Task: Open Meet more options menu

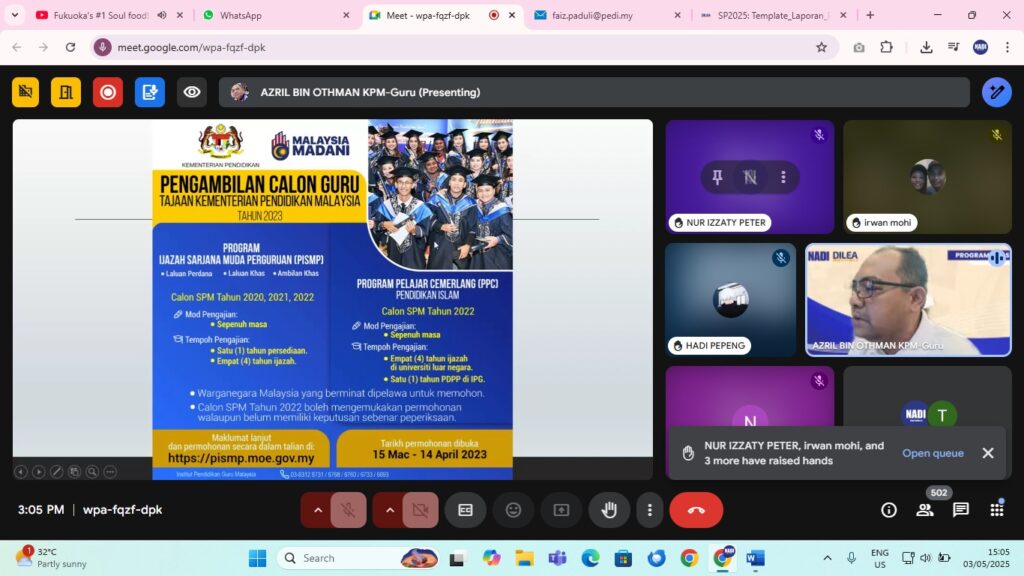Action: 649,510
